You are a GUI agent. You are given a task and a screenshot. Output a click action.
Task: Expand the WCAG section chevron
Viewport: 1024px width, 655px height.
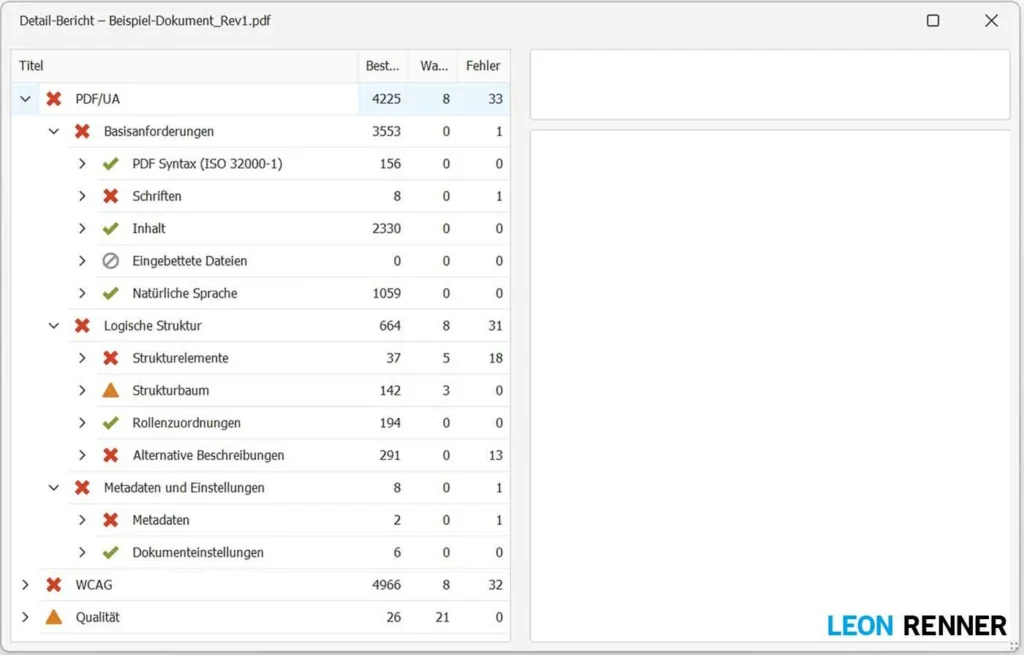(26, 585)
